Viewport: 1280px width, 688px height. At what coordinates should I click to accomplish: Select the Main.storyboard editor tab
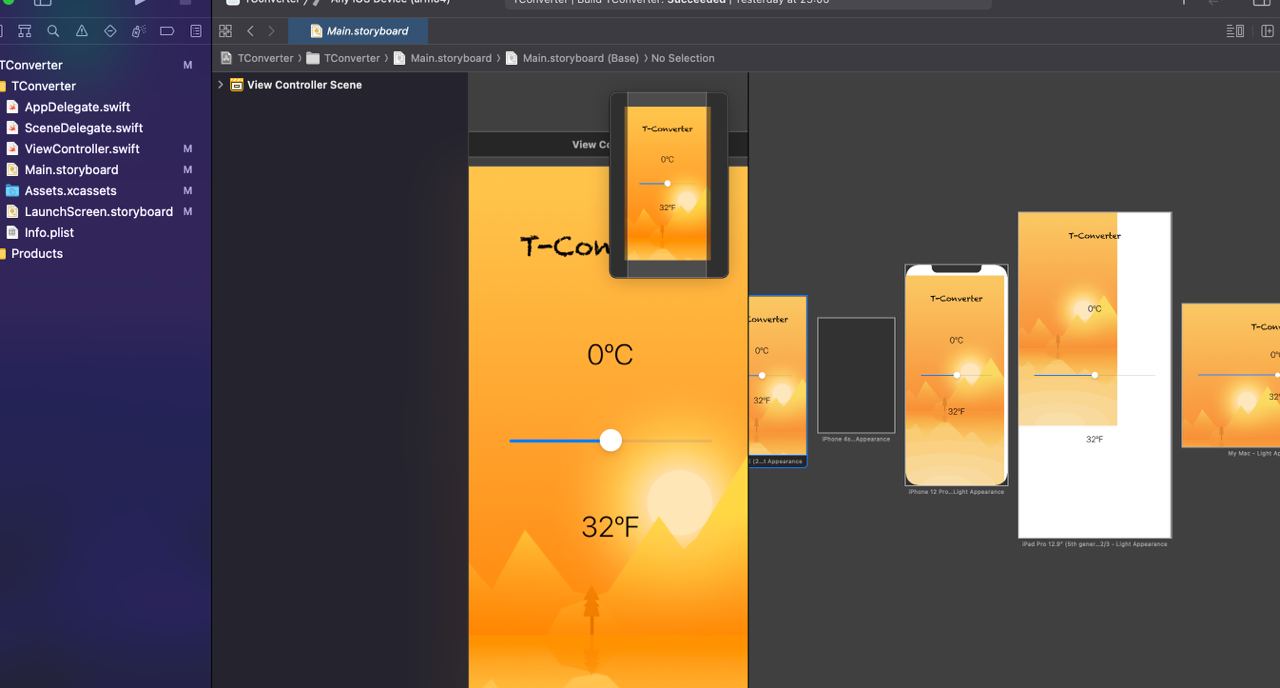point(358,31)
